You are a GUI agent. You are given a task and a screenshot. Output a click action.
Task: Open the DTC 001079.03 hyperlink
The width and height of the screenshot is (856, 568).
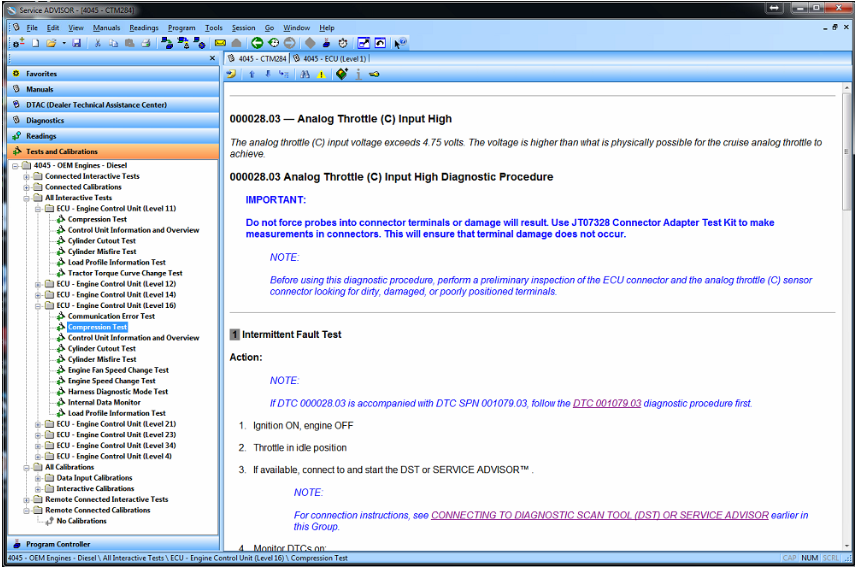[607, 404]
